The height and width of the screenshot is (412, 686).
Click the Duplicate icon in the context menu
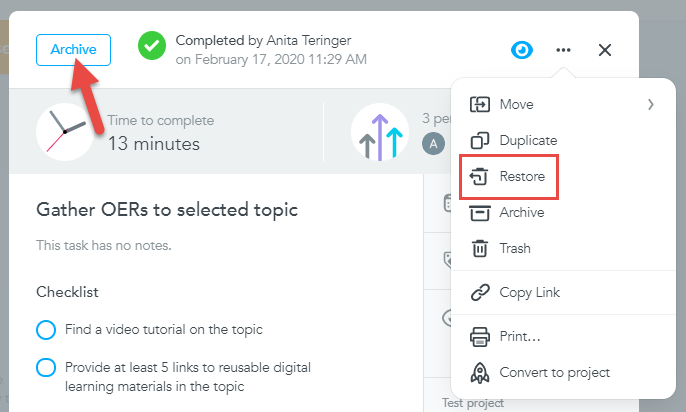pyautogui.click(x=480, y=141)
